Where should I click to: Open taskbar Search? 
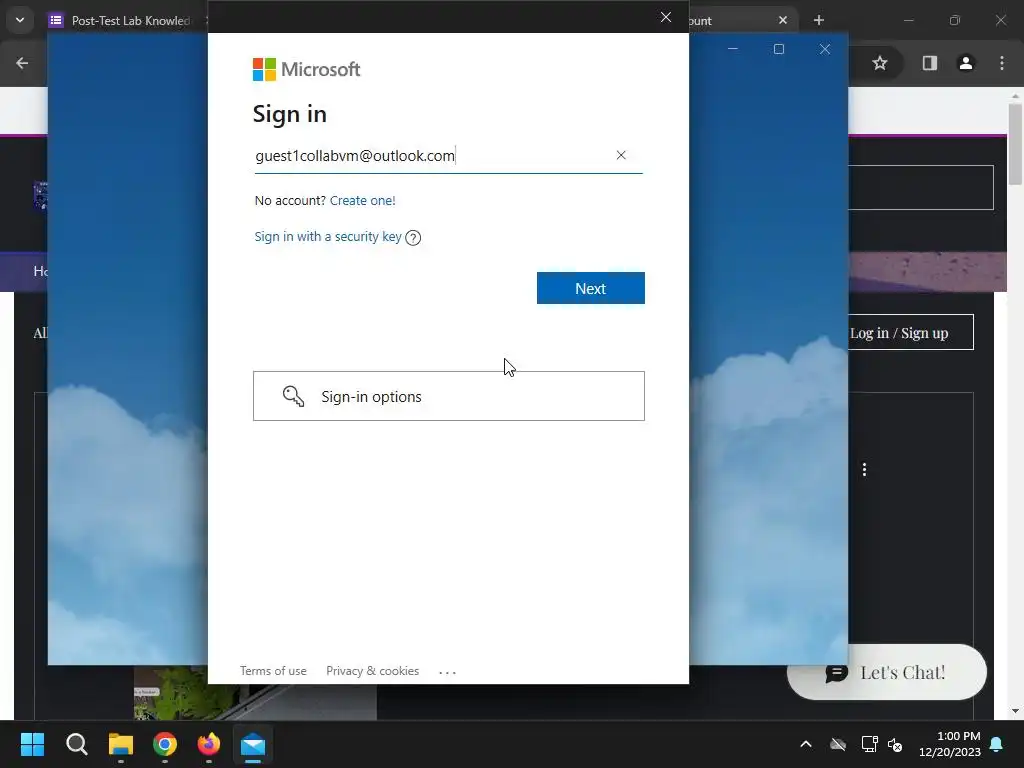point(76,744)
